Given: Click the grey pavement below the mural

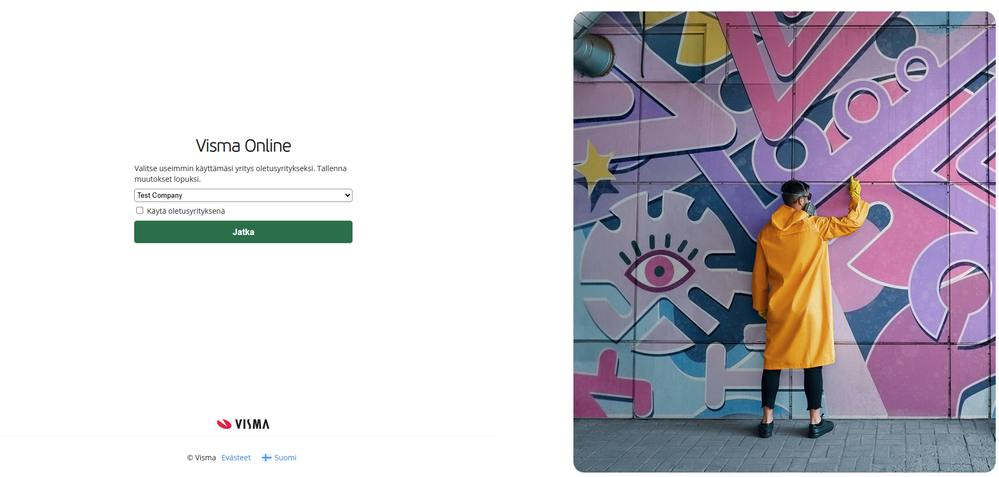Looking at the screenshot, I should (680, 445).
